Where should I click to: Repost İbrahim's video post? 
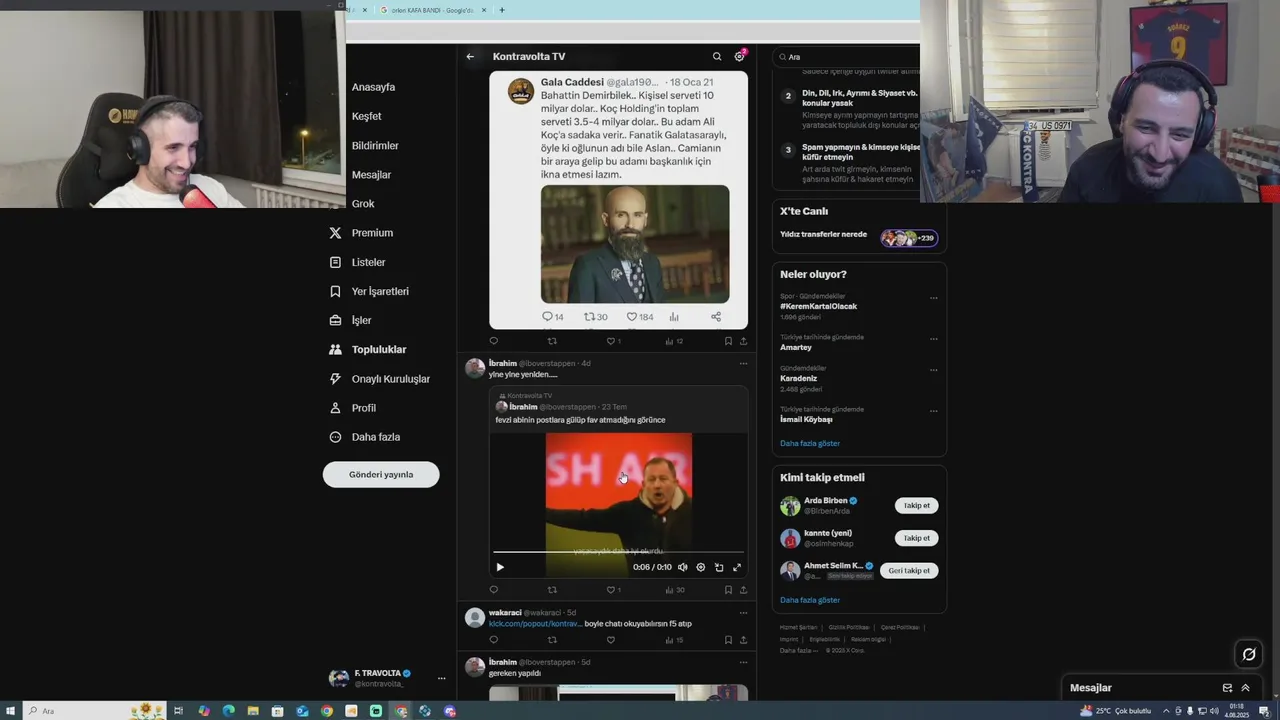(x=552, y=590)
